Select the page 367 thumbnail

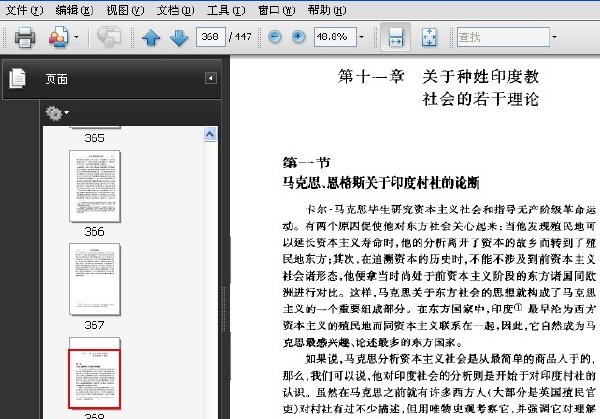coord(95,279)
